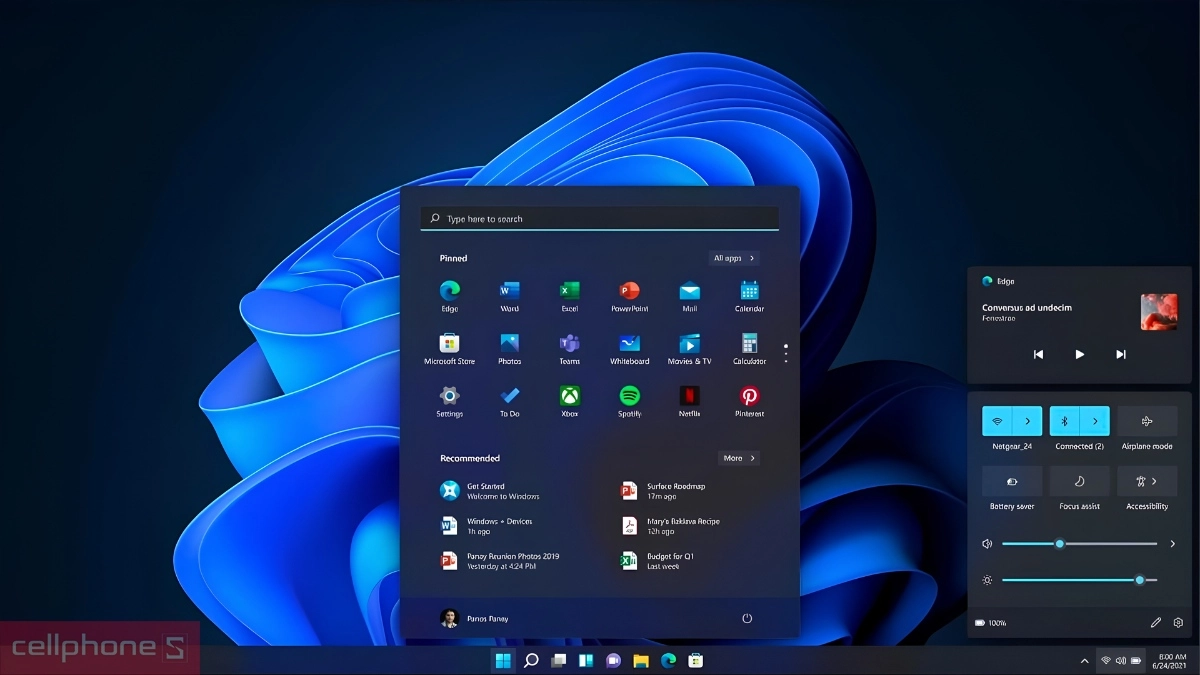Open the Accessibility options tile

[x=1147, y=481]
